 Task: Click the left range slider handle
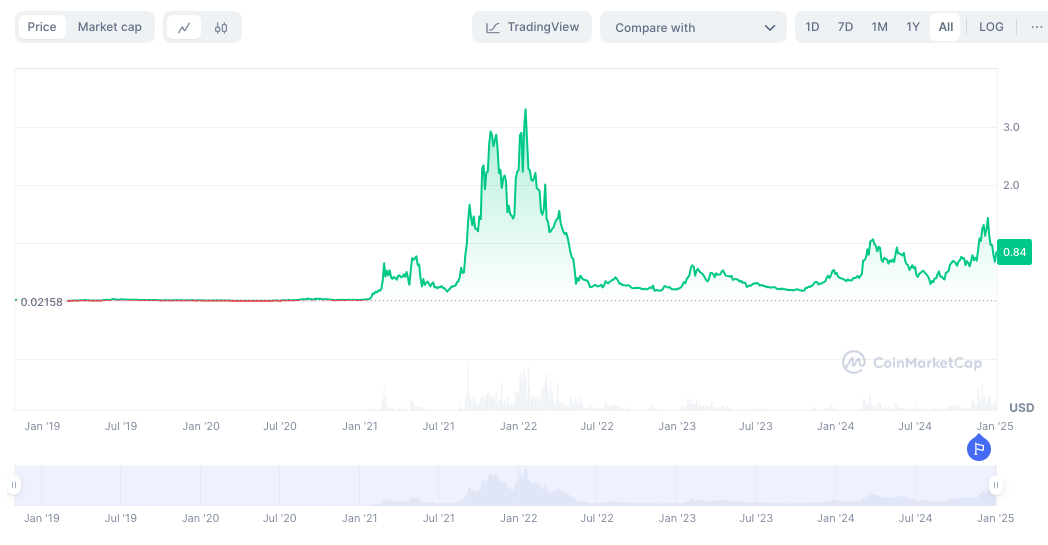click(x=14, y=485)
